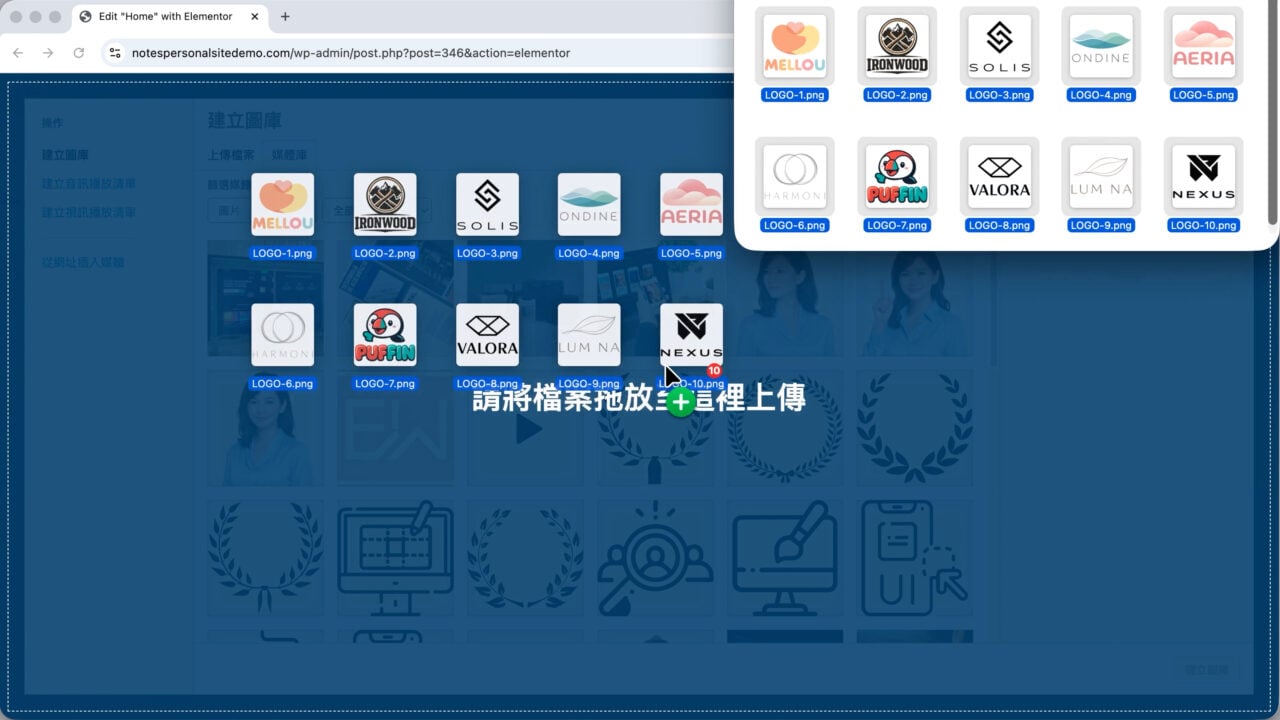1280x720 pixels.
Task: Switch to the 媒體庫 tab
Action: pyautogui.click(x=289, y=155)
